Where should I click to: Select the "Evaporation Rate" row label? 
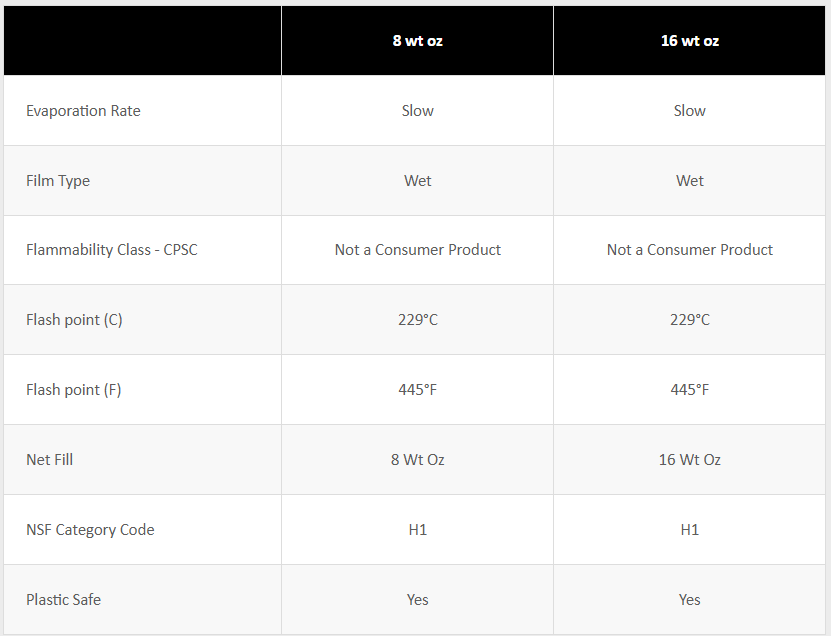coord(83,111)
